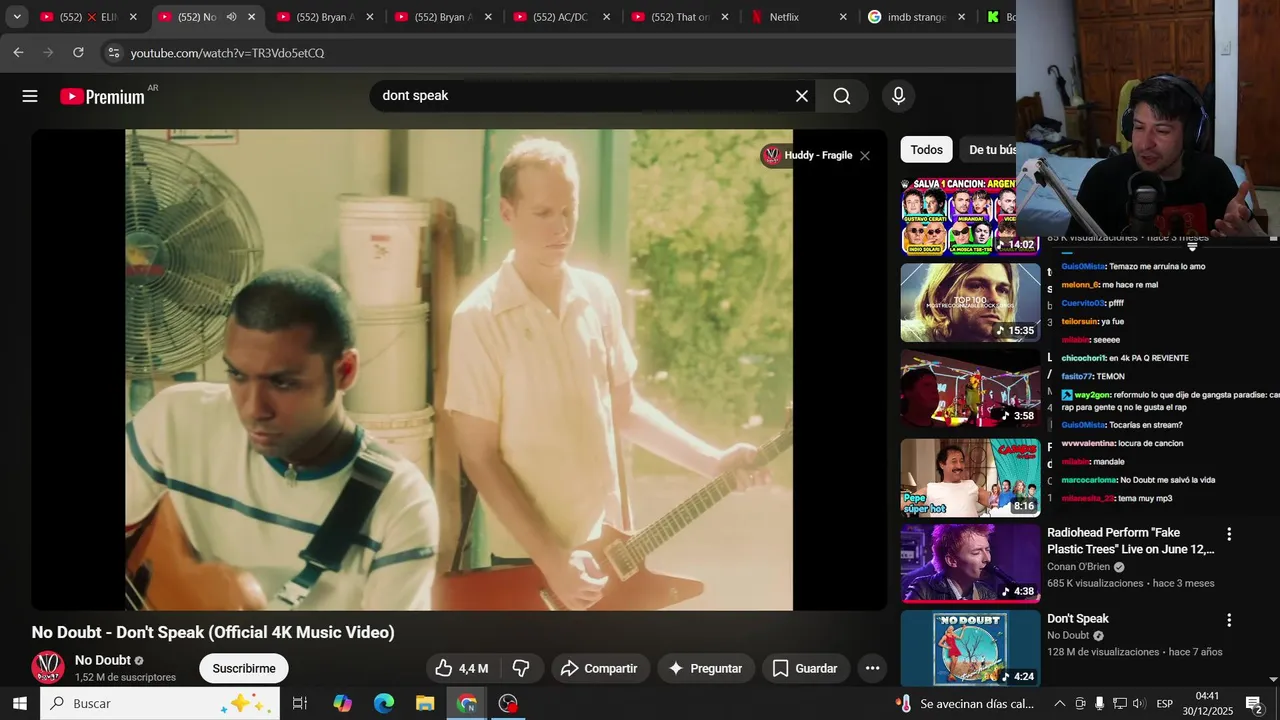Screen dimensions: 1280x720
Task: Mute the playing No Doubt tab speaker icon
Action: click(231, 17)
